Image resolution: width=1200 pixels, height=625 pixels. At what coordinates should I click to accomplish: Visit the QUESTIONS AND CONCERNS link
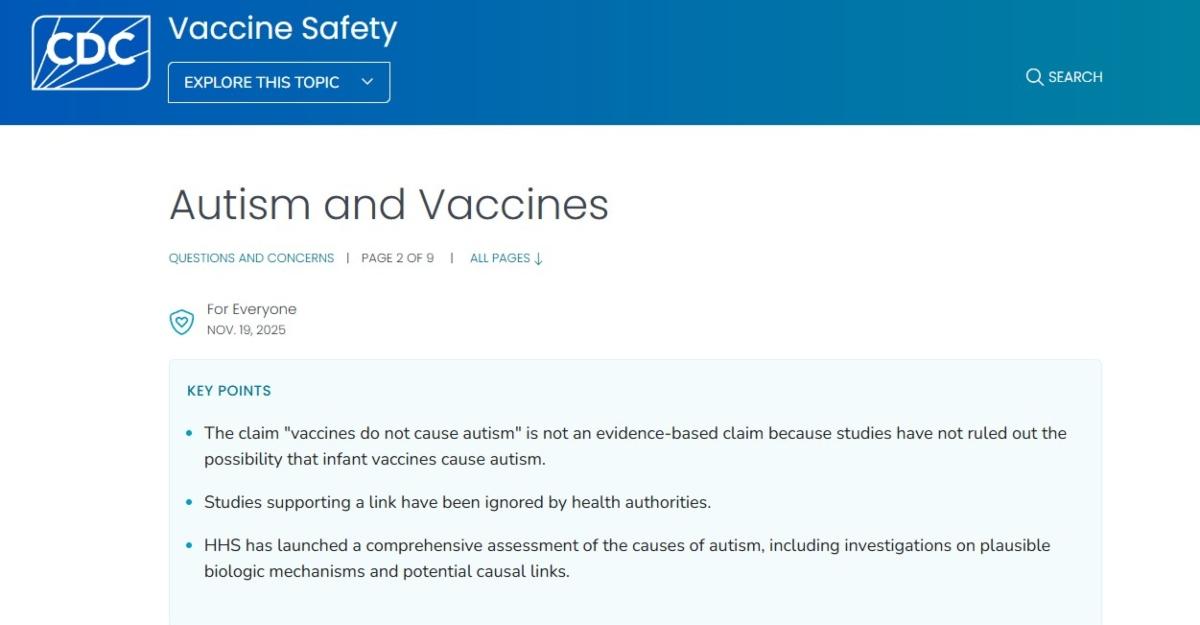(x=250, y=258)
